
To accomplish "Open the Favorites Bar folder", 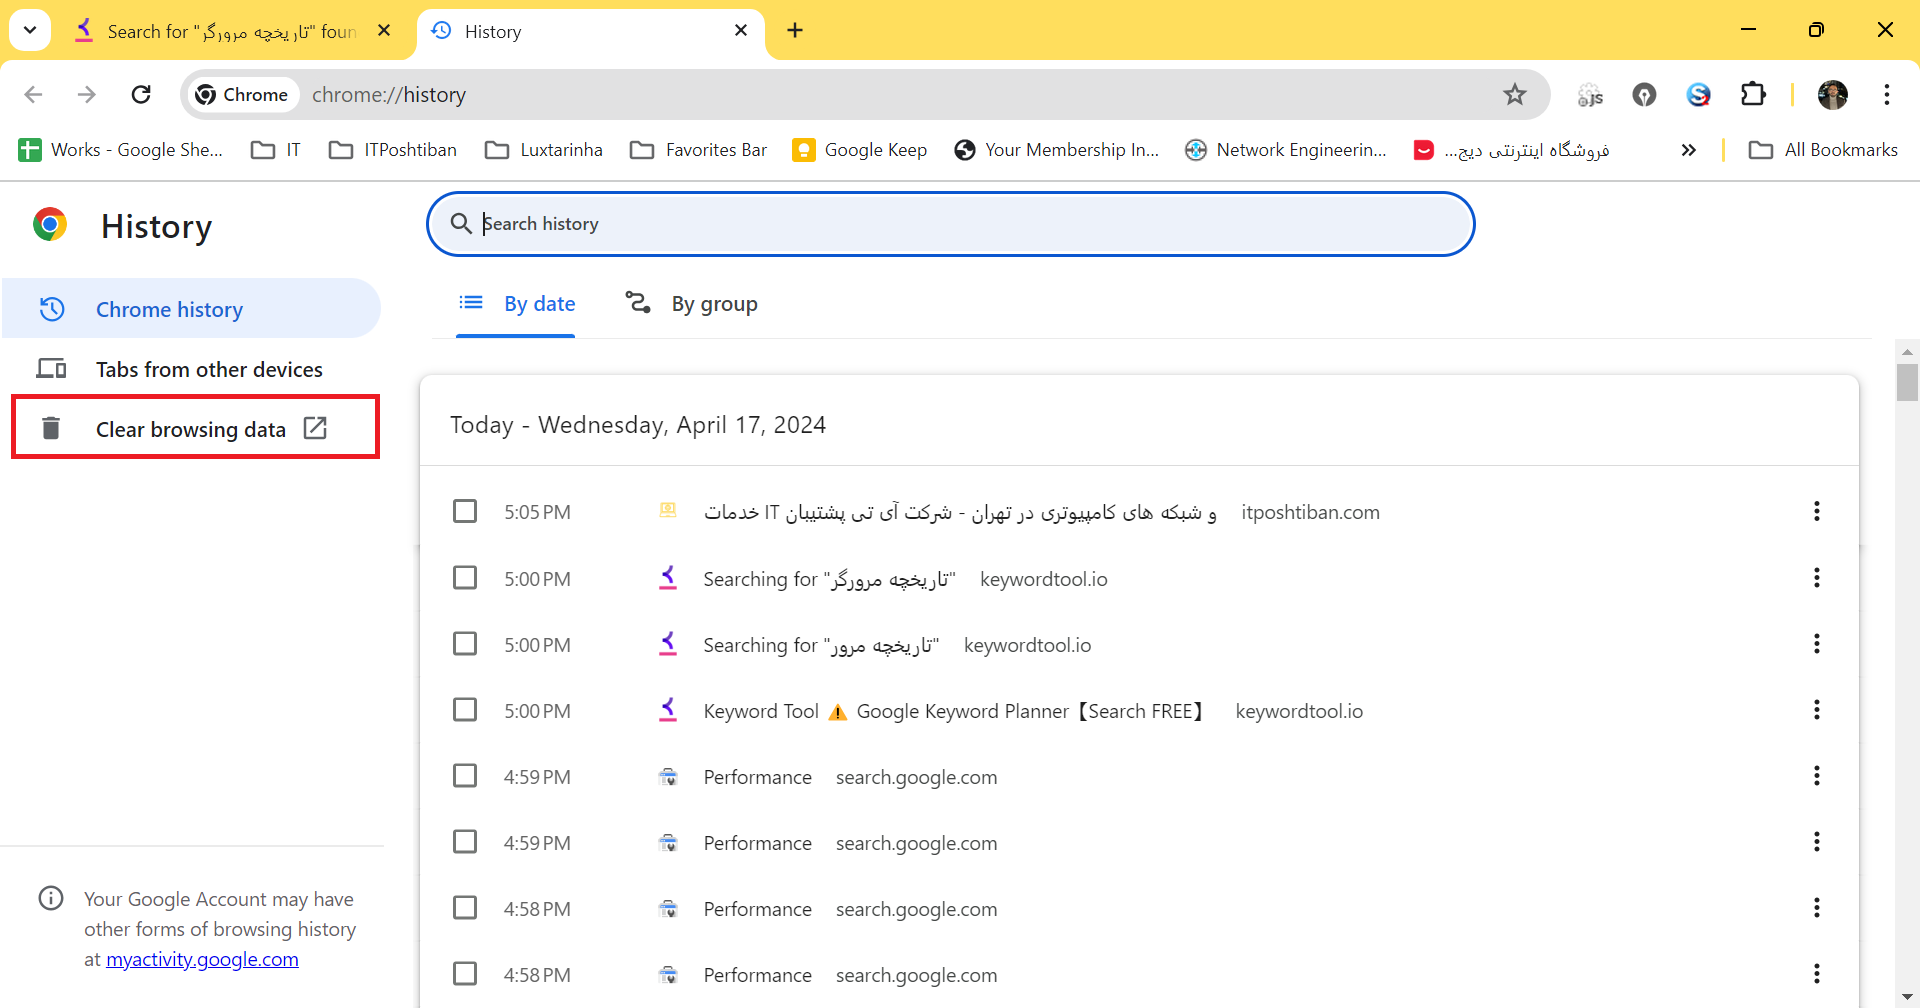I will point(698,150).
